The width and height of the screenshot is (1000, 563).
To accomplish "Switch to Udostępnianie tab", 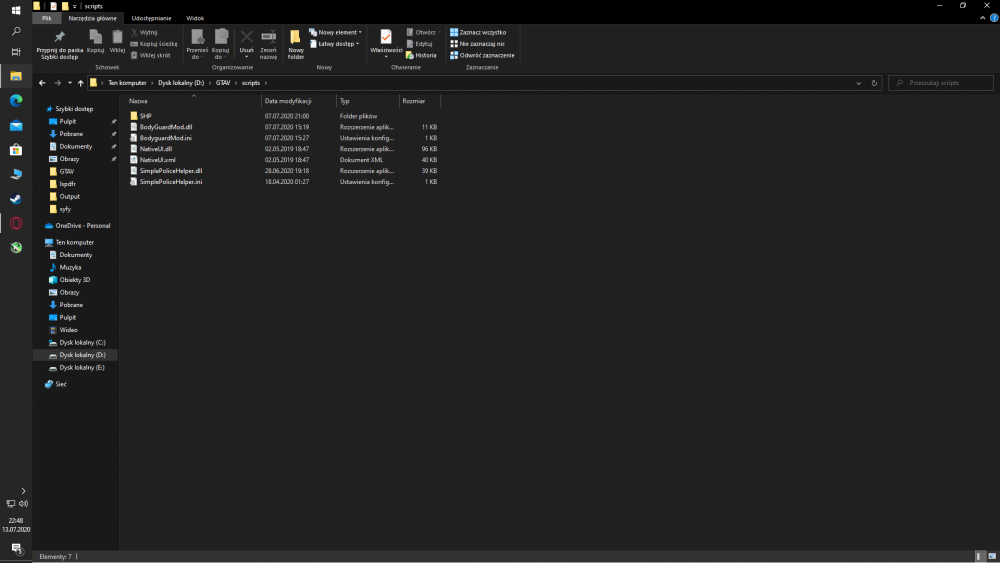I will click(151, 18).
